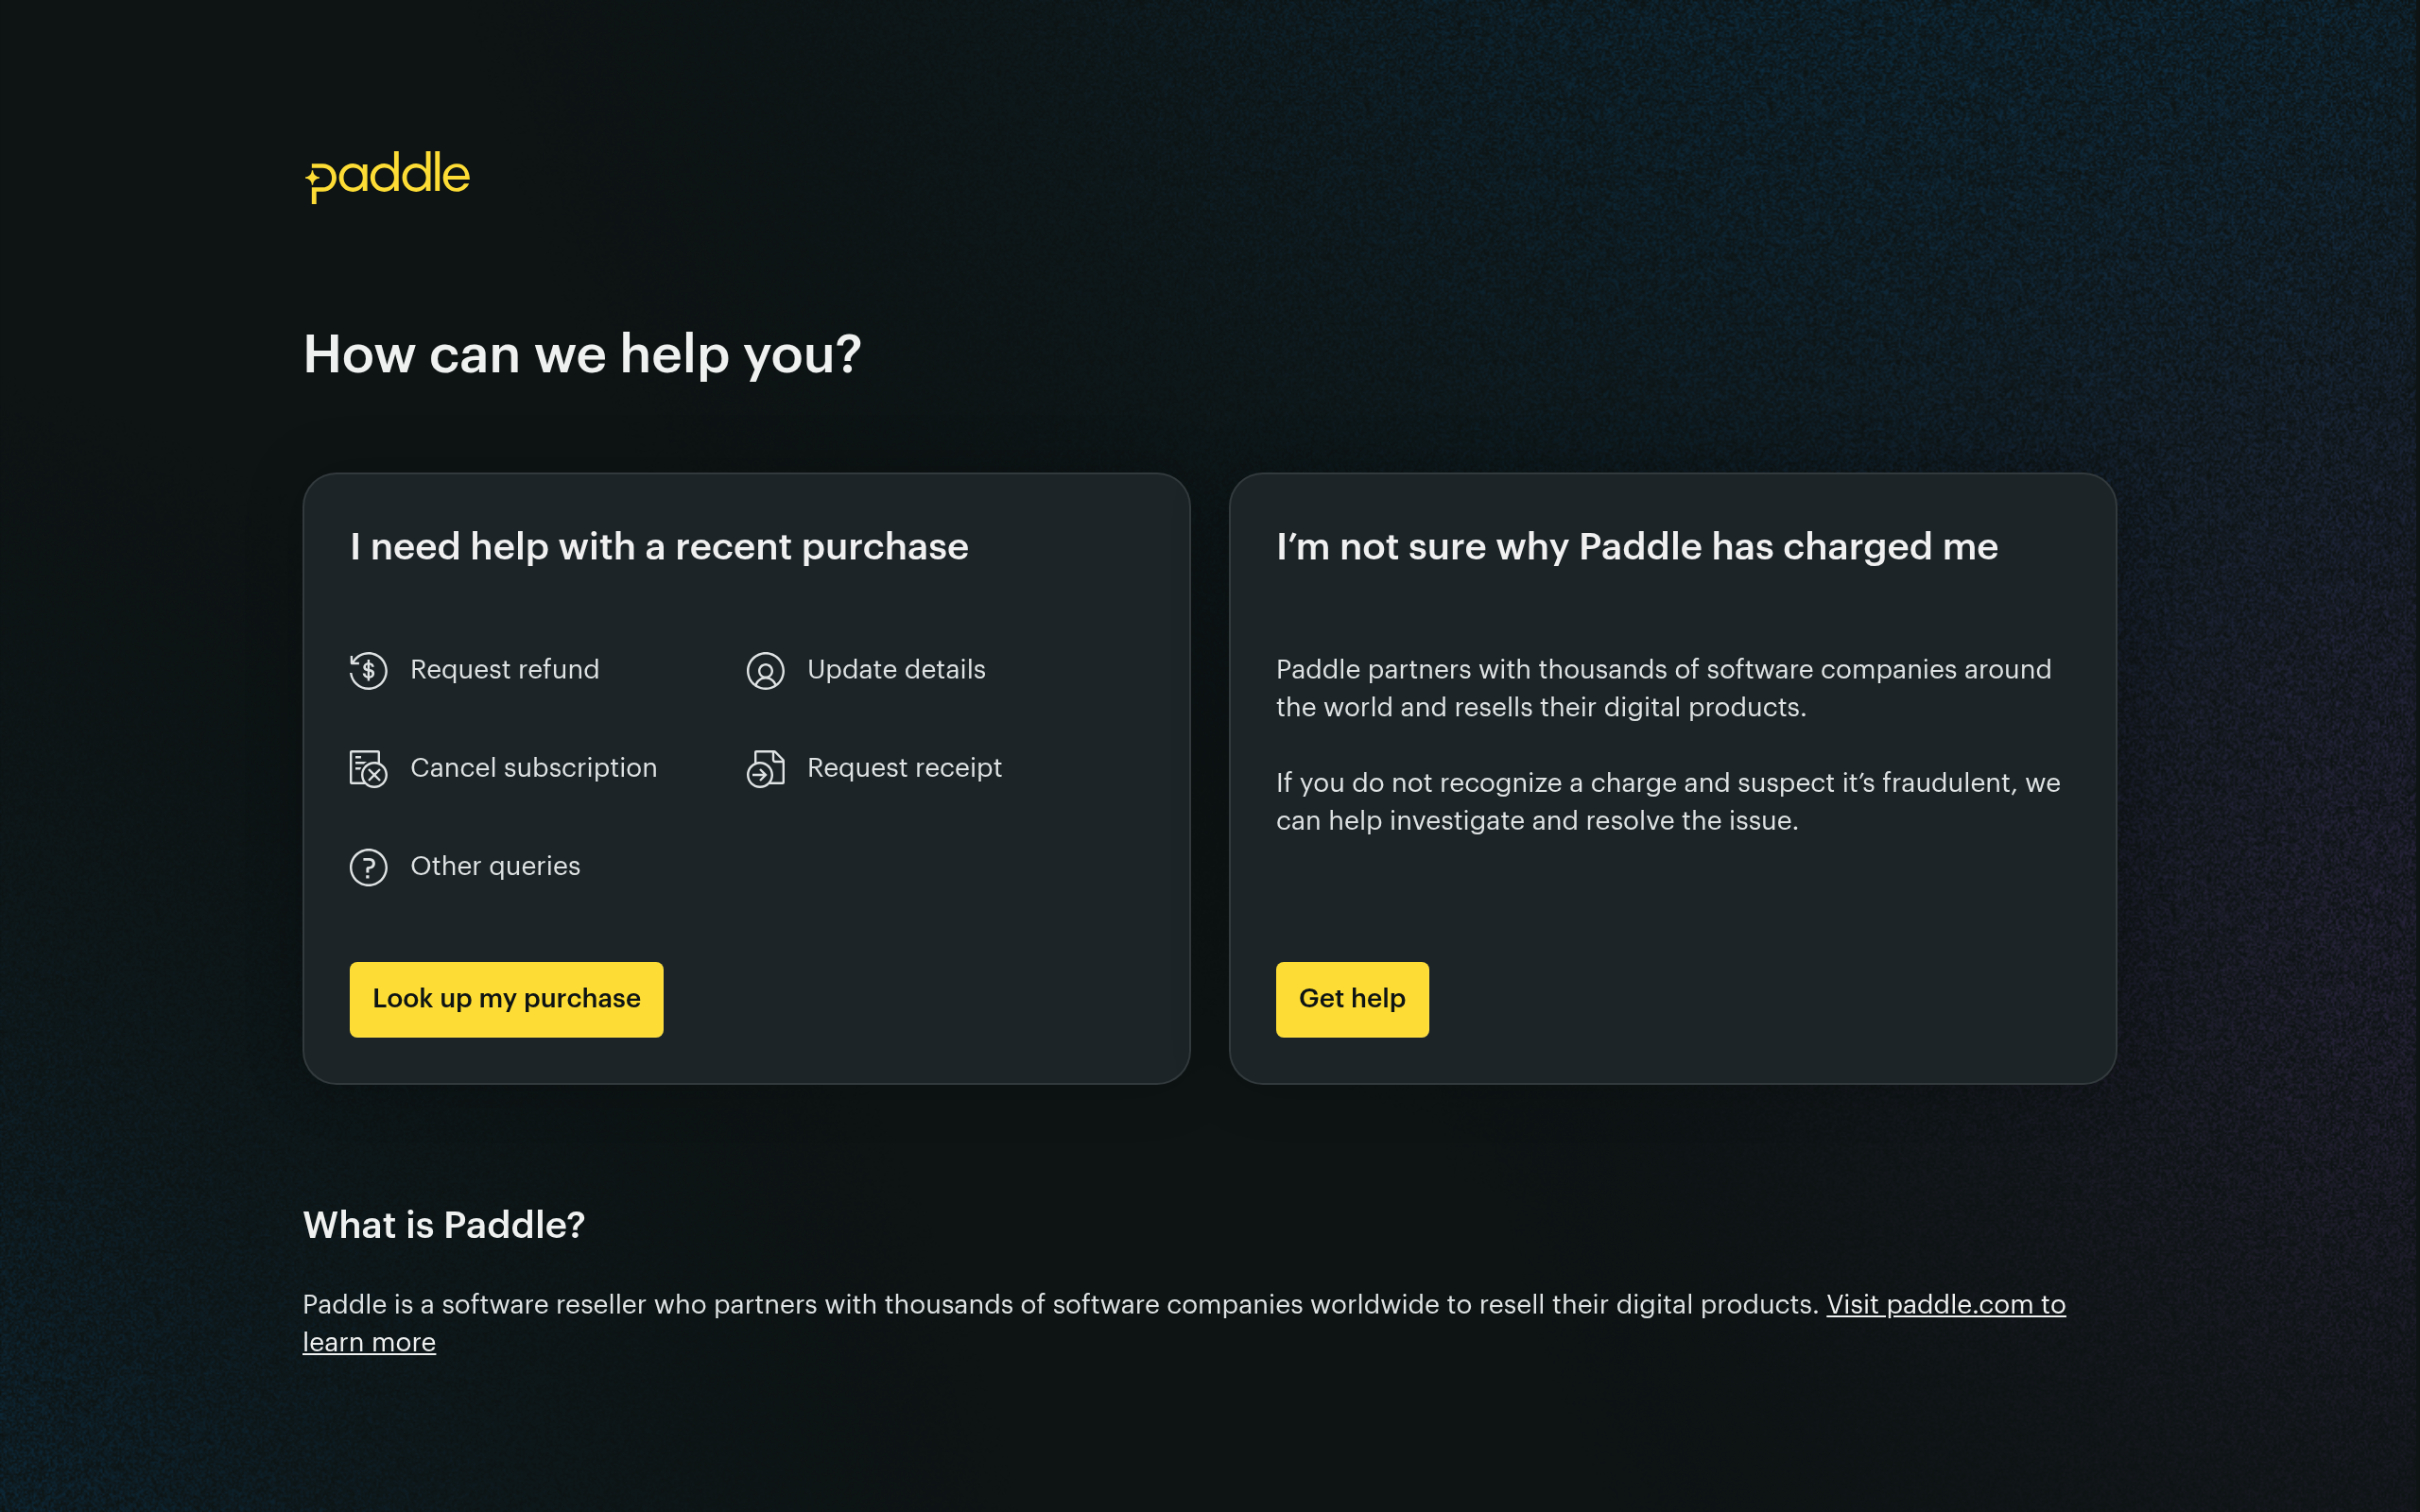Select the Other queries question mark icon
Screen dimensions: 2420x1512
point(367,867)
